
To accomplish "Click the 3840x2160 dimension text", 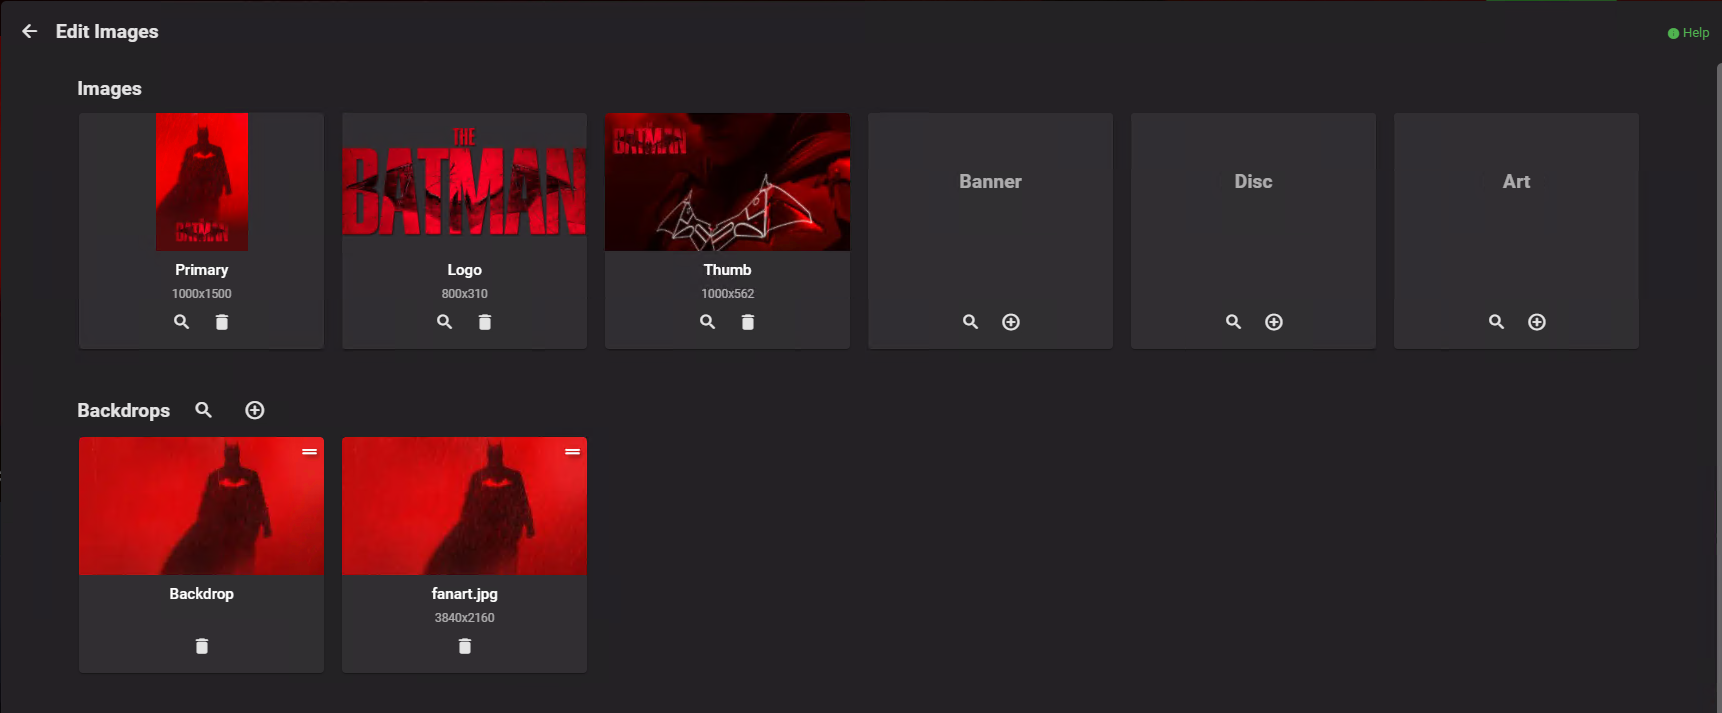I will (465, 618).
